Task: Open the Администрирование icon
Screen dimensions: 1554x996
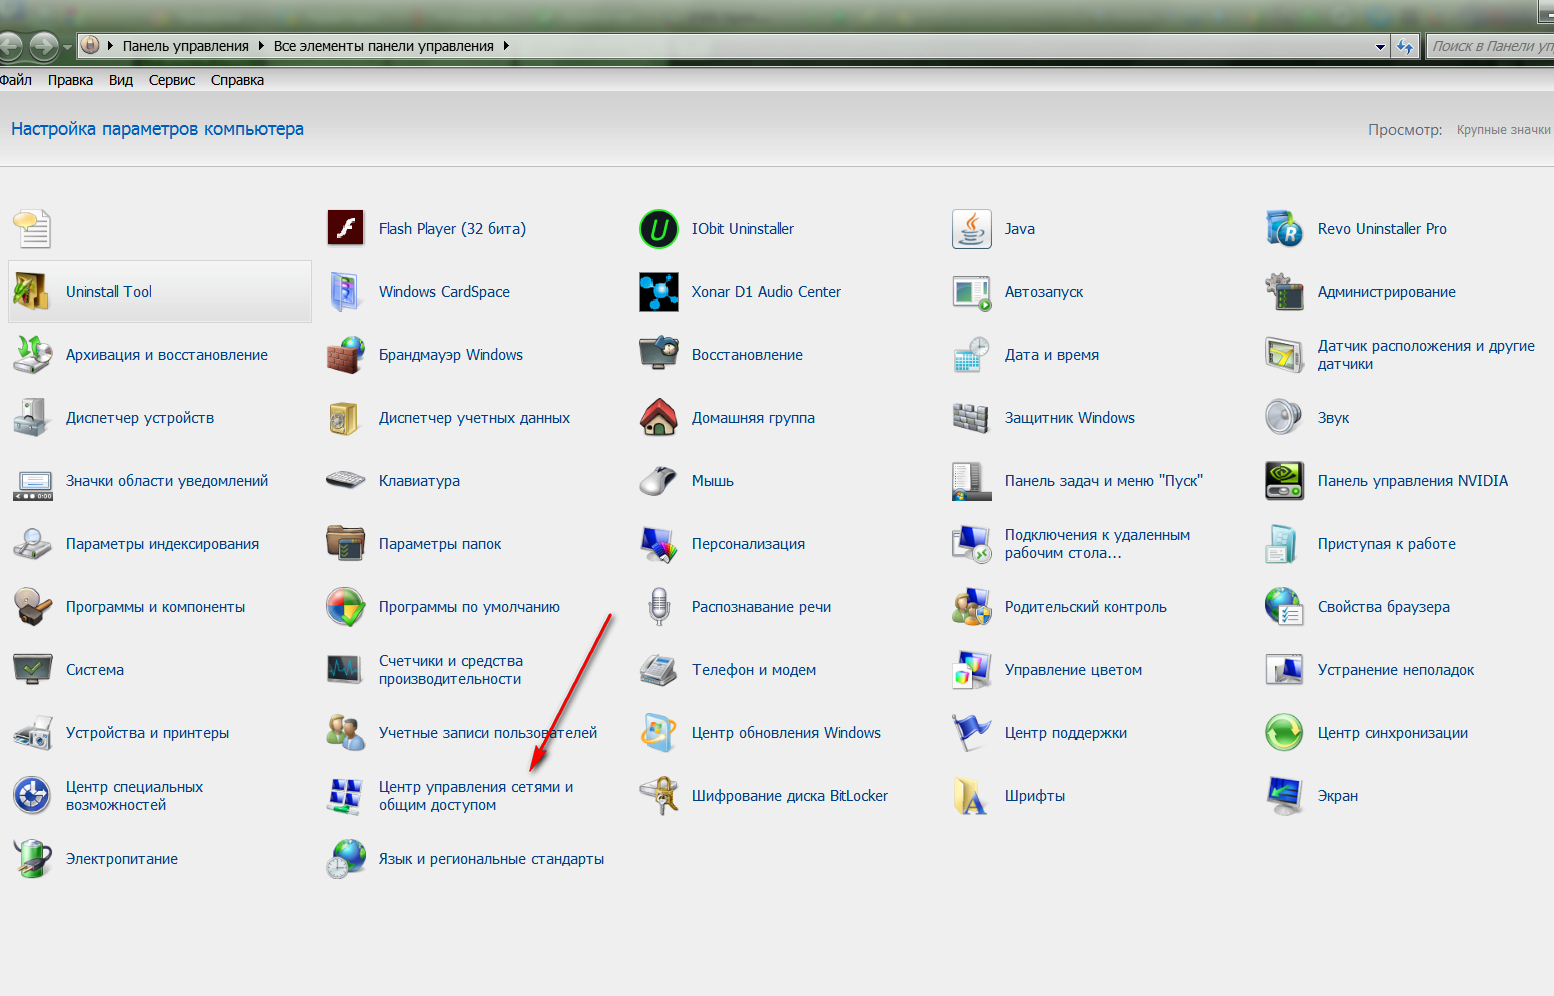Action: pyautogui.click(x=1285, y=292)
